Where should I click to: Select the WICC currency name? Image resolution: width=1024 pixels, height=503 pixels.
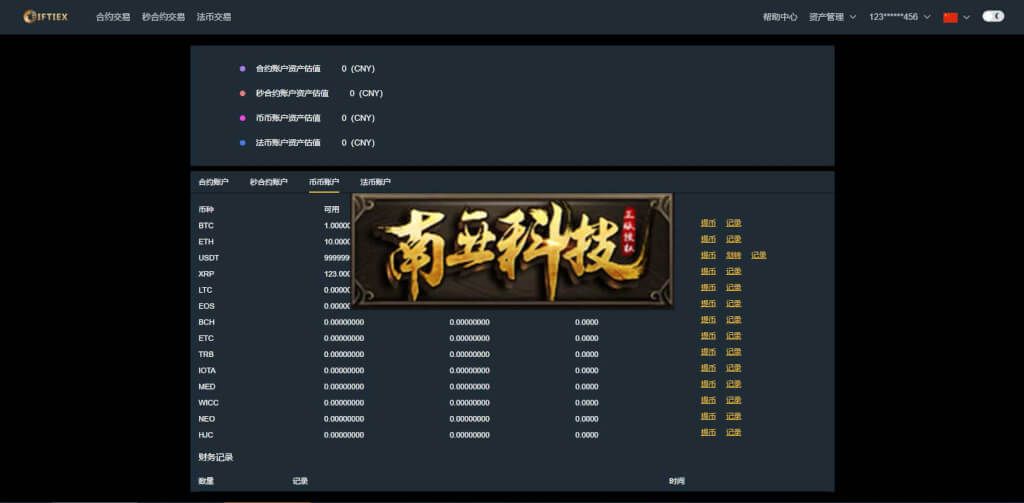point(208,402)
